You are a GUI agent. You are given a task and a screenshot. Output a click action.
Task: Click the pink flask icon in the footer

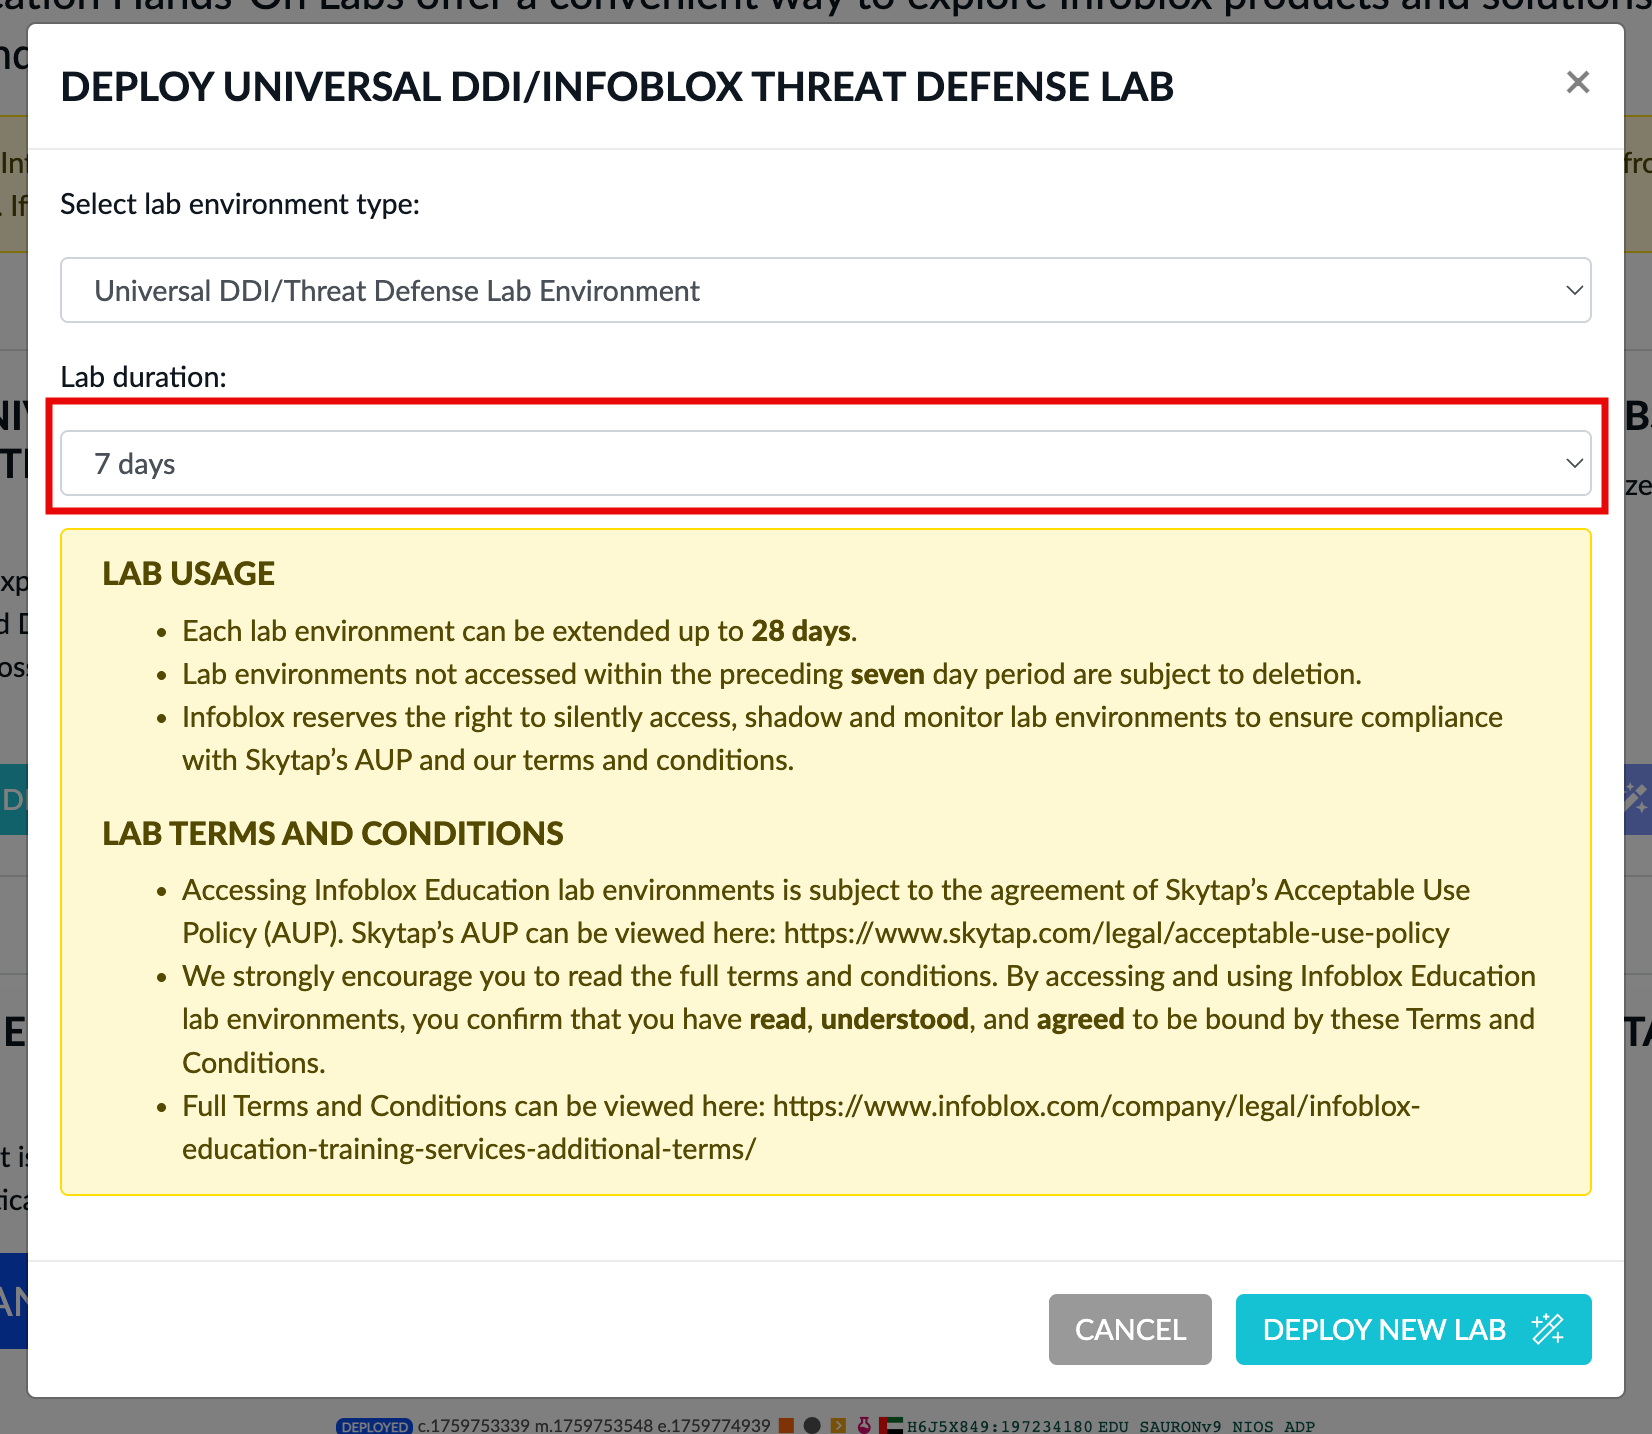click(x=864, y=1425)
